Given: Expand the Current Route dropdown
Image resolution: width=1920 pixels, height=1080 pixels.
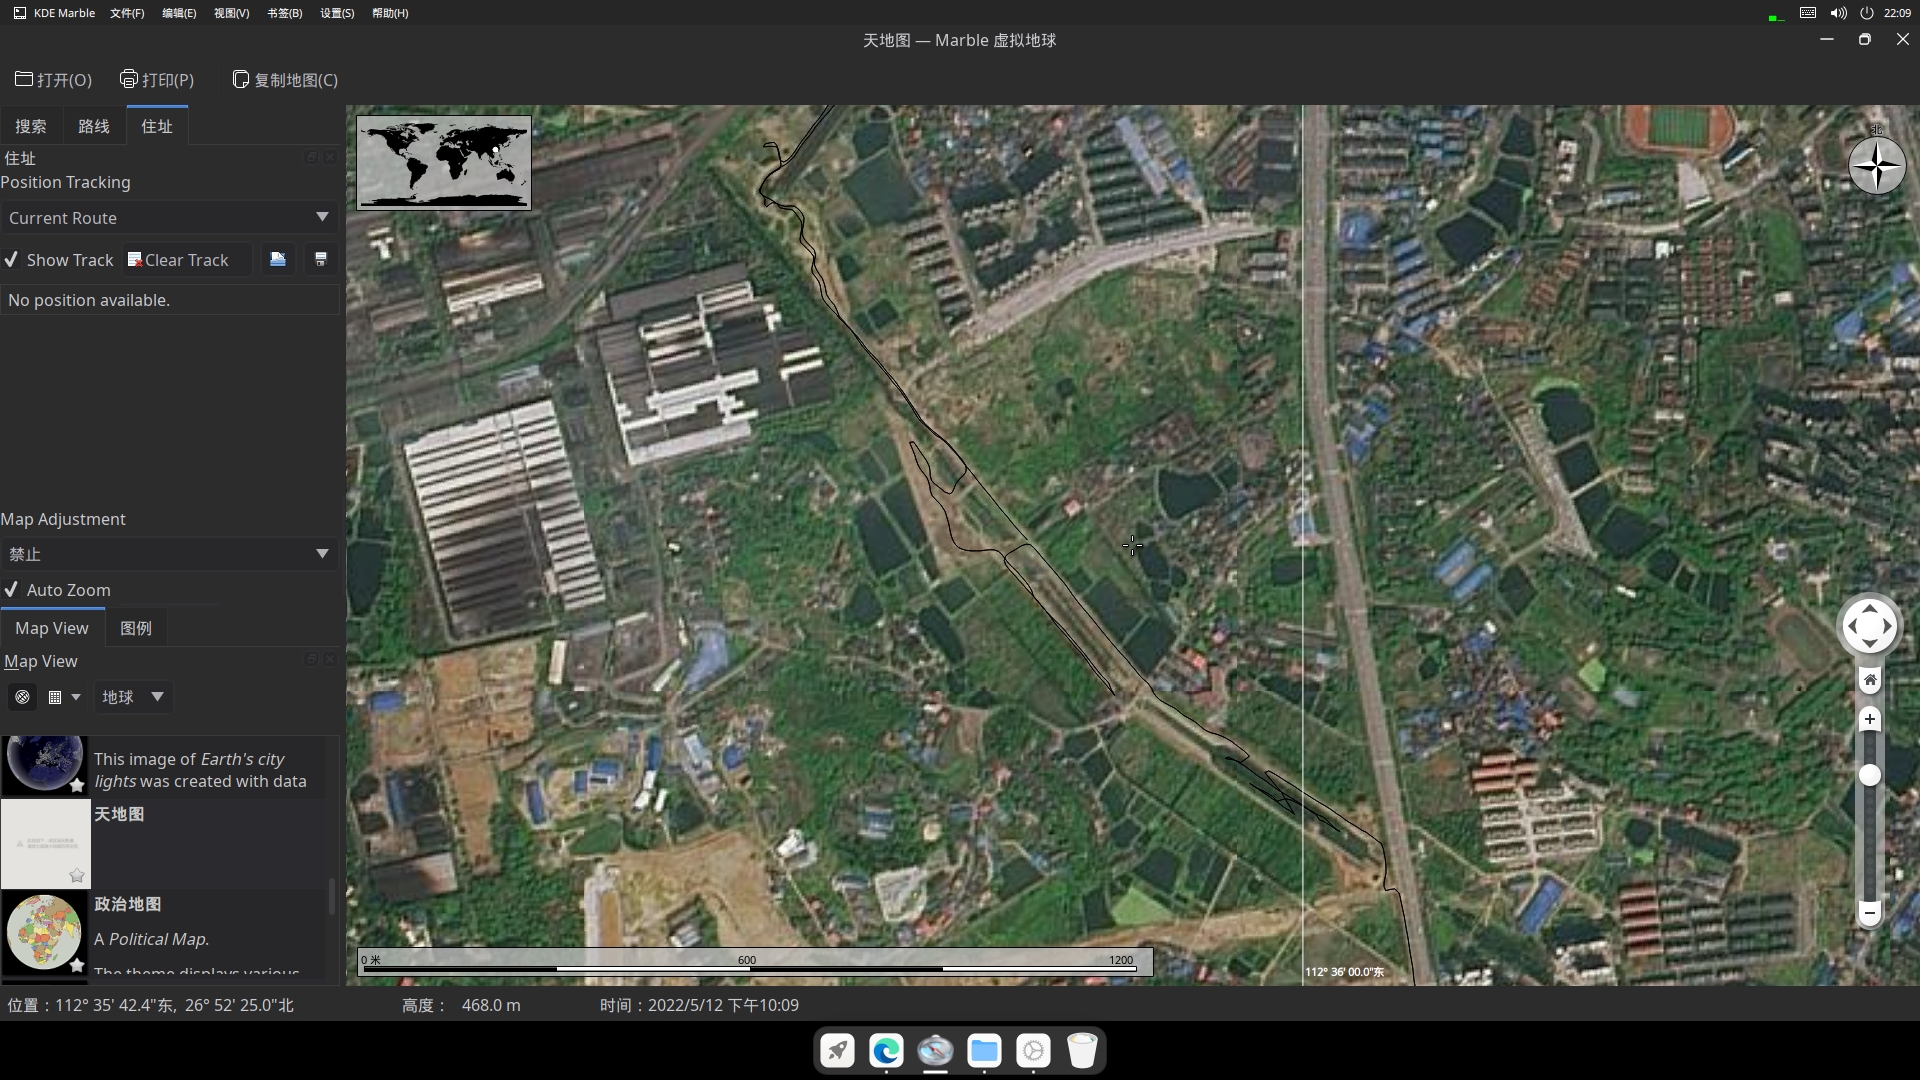Looking at the screenshot, I should [x=168, y=218].
